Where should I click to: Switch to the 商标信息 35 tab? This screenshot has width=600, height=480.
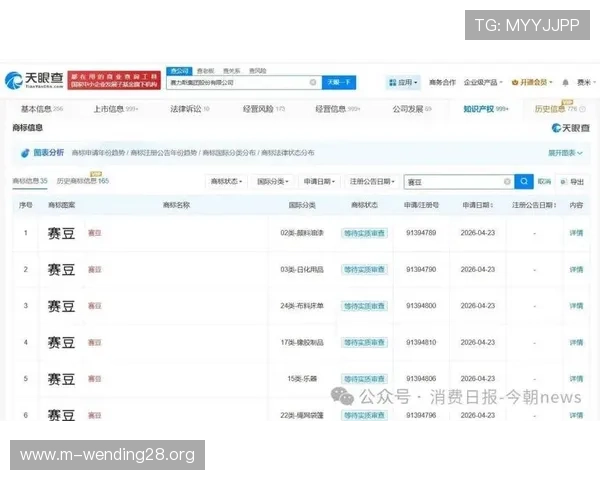[x=30, y=181]
